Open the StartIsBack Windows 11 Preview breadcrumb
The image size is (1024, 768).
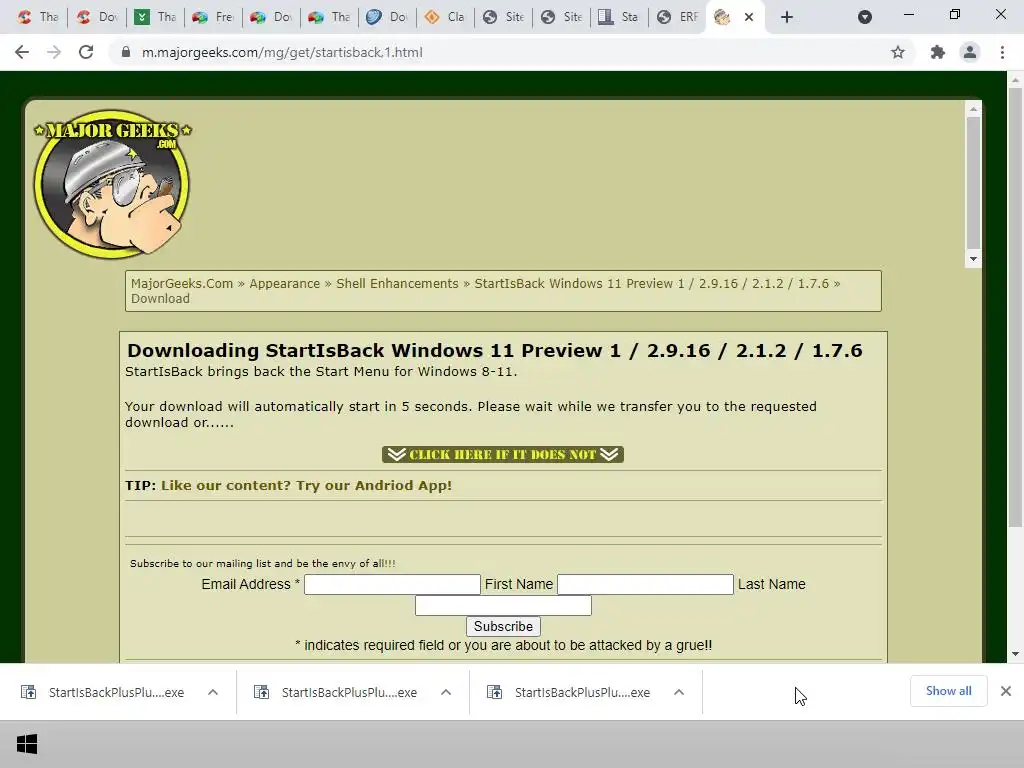(651, 283)
